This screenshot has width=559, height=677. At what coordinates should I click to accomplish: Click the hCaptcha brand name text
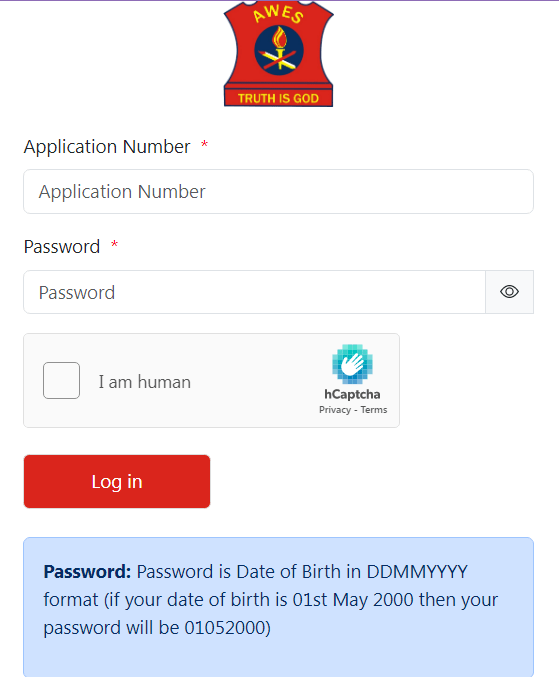click(352, 394)
